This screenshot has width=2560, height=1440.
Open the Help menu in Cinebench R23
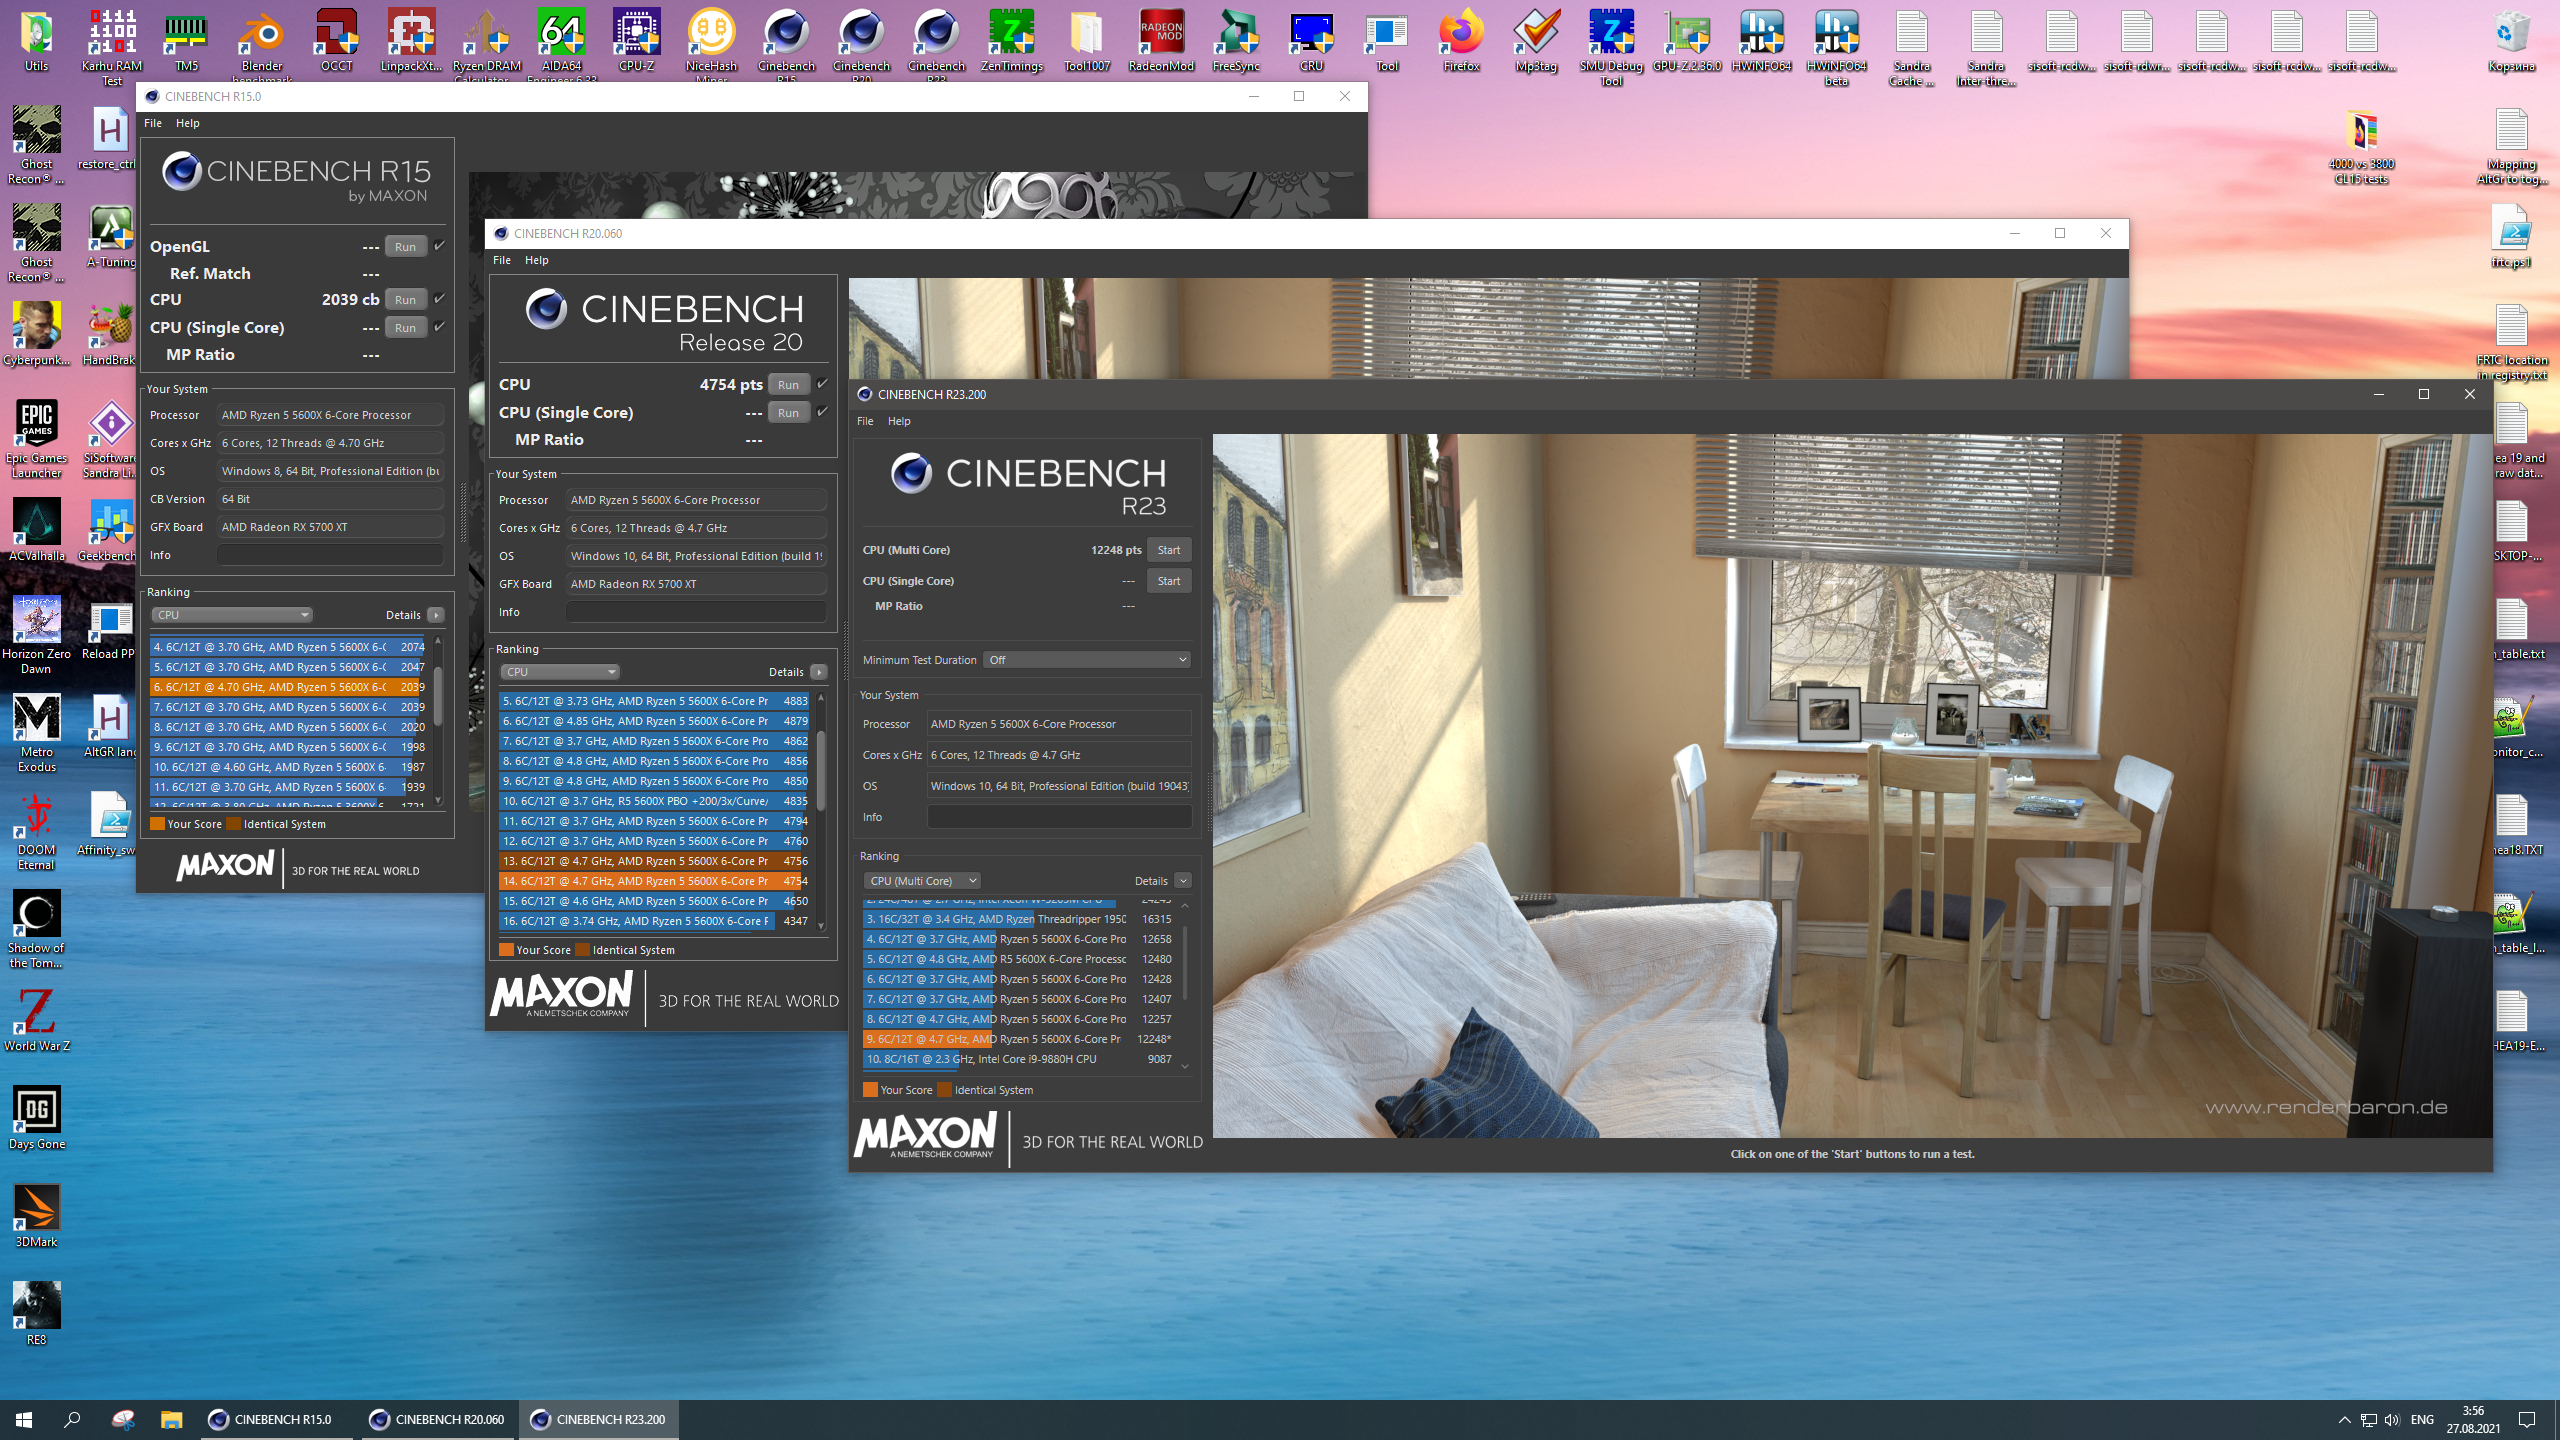tap(899, 421)
